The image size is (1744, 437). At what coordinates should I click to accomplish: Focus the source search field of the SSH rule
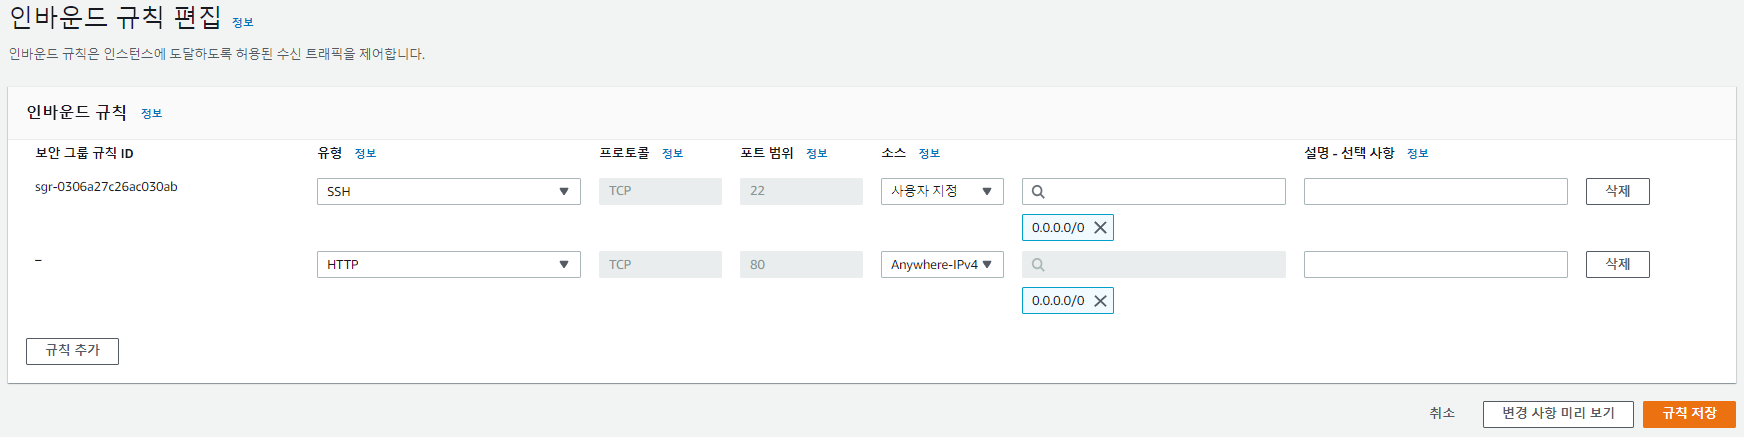(1154, 191)
